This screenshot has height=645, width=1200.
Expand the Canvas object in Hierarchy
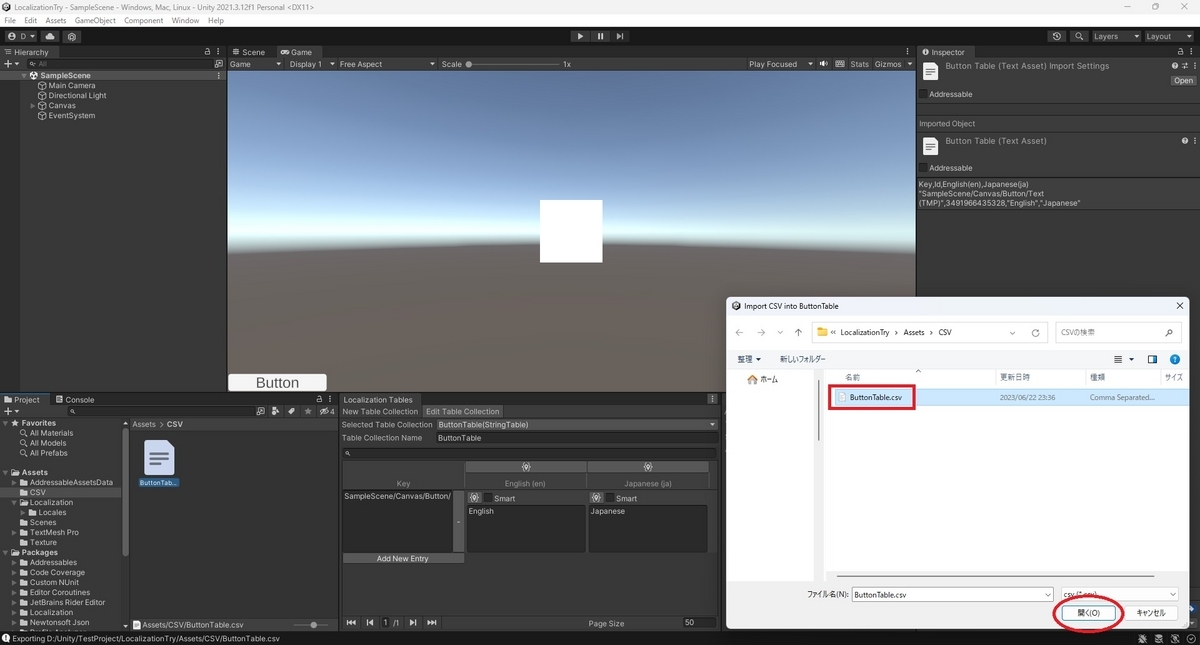coord(32,105)
